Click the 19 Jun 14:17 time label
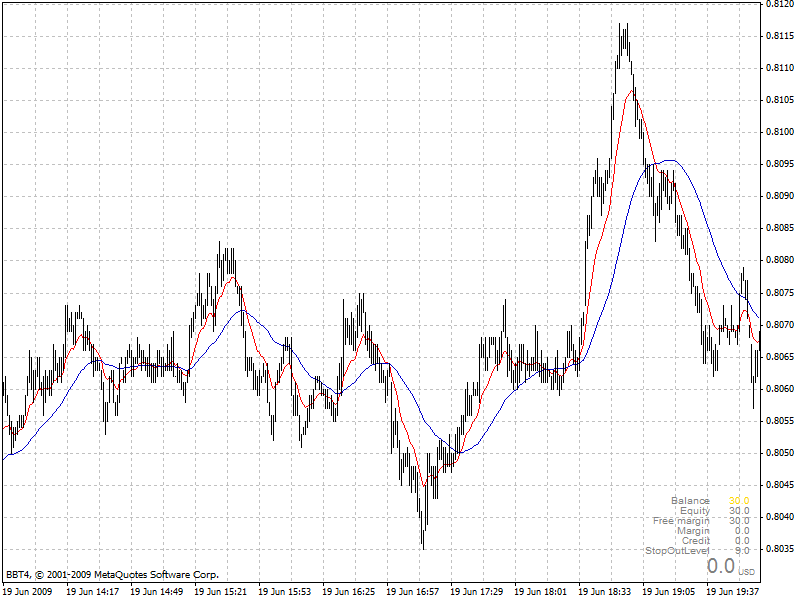Image resolution: width=800 pixels, height=600 pixels. (93, 591)
